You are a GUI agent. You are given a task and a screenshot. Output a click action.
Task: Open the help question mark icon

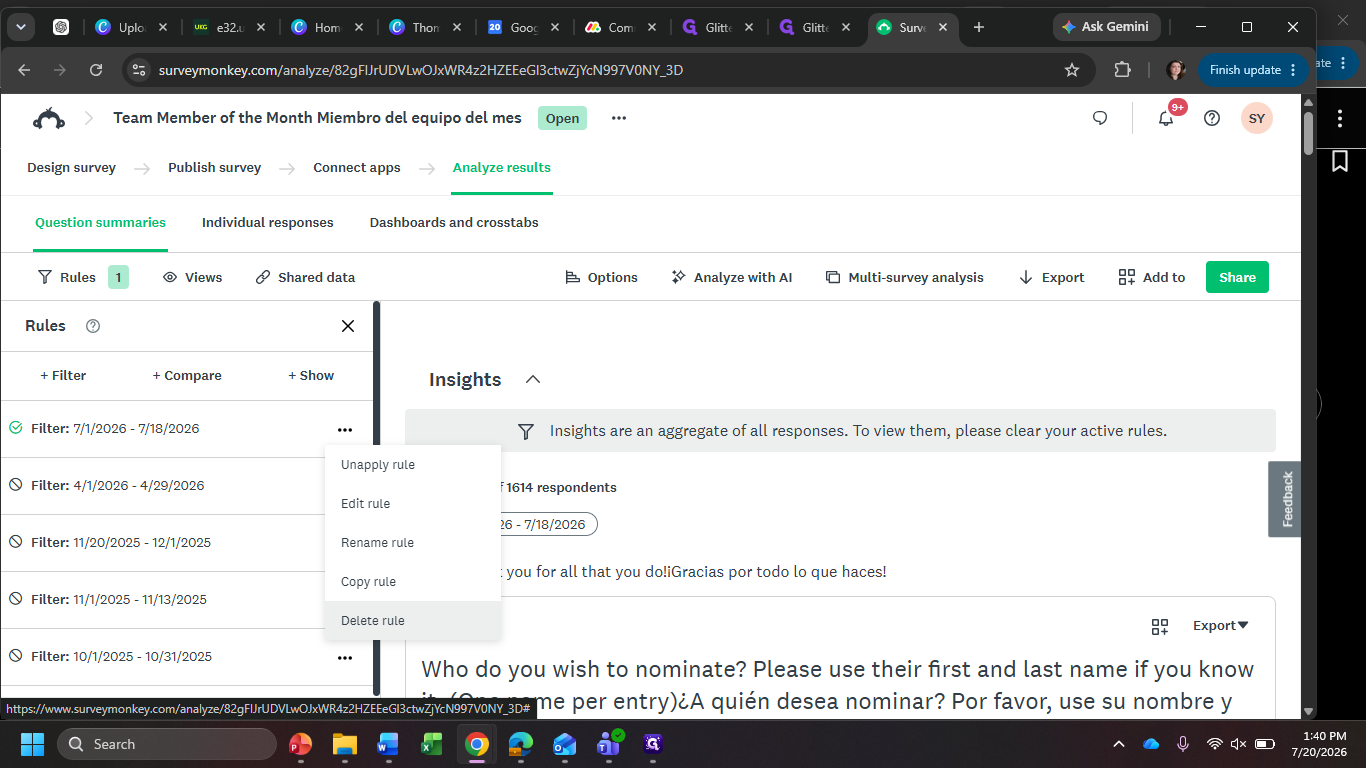[x=1212, y=118]
